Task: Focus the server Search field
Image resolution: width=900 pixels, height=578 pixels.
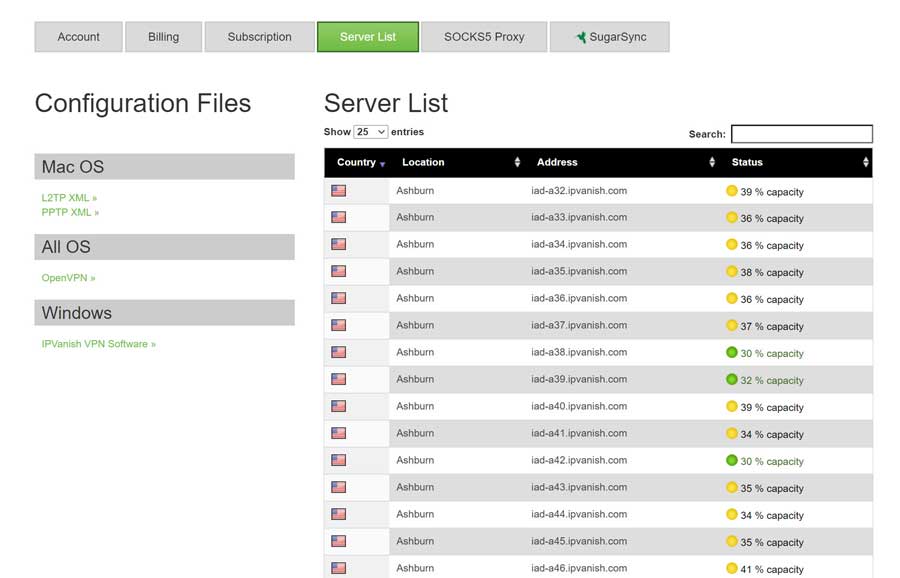Action: tap(802, 134)
